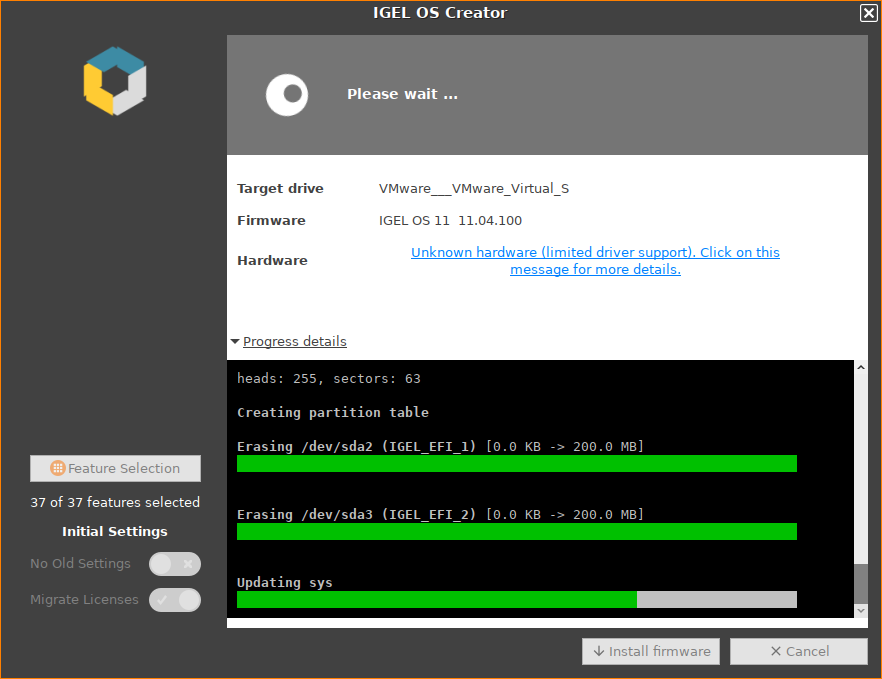Click the Erasing /dev/sda3 progress bar
Image resolution: width=882 pixels, height=679 pixels.
coord(517,532)
